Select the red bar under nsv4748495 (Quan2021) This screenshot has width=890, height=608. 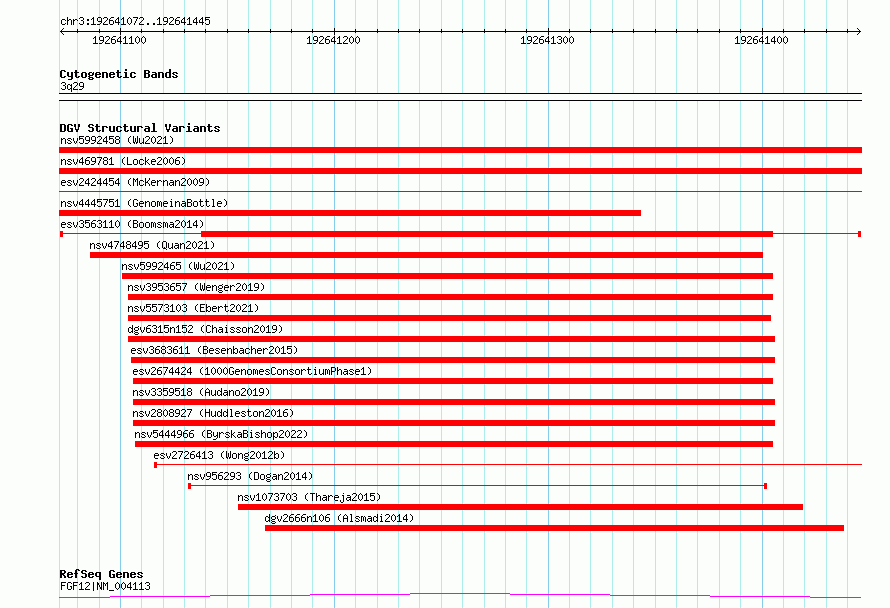click(x=426, y=255)
